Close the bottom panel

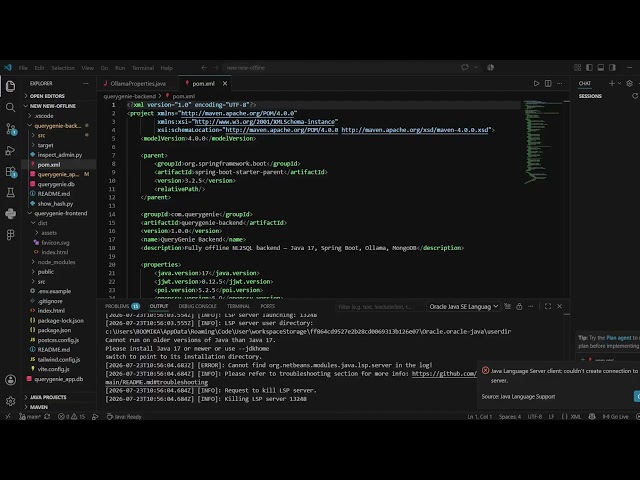click(560, 307)
